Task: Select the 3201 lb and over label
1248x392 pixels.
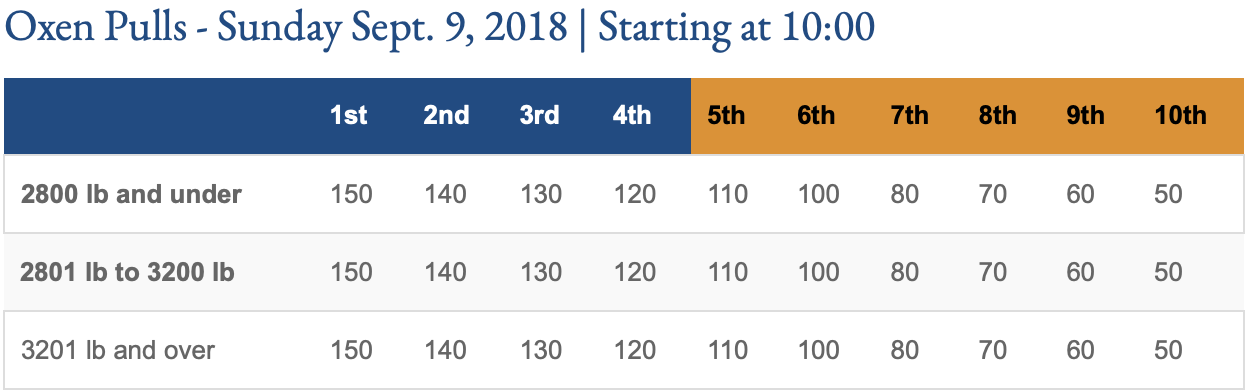Action: click(118, 350)
